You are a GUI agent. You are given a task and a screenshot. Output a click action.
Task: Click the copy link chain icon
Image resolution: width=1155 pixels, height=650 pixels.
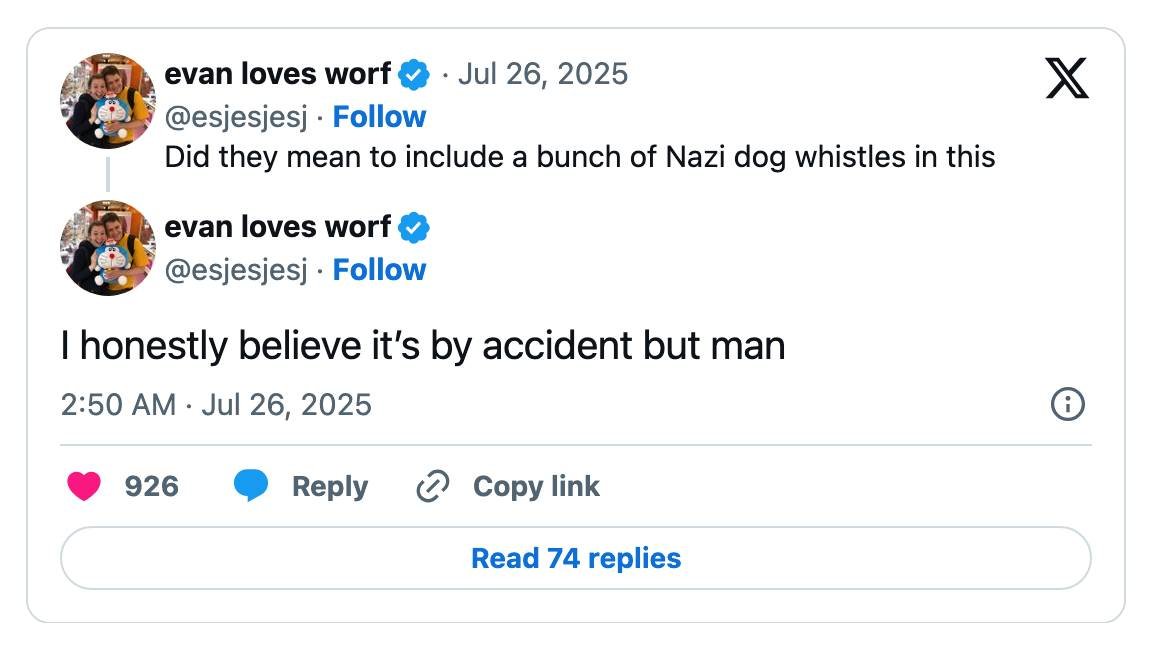click(x=432, y=487)
